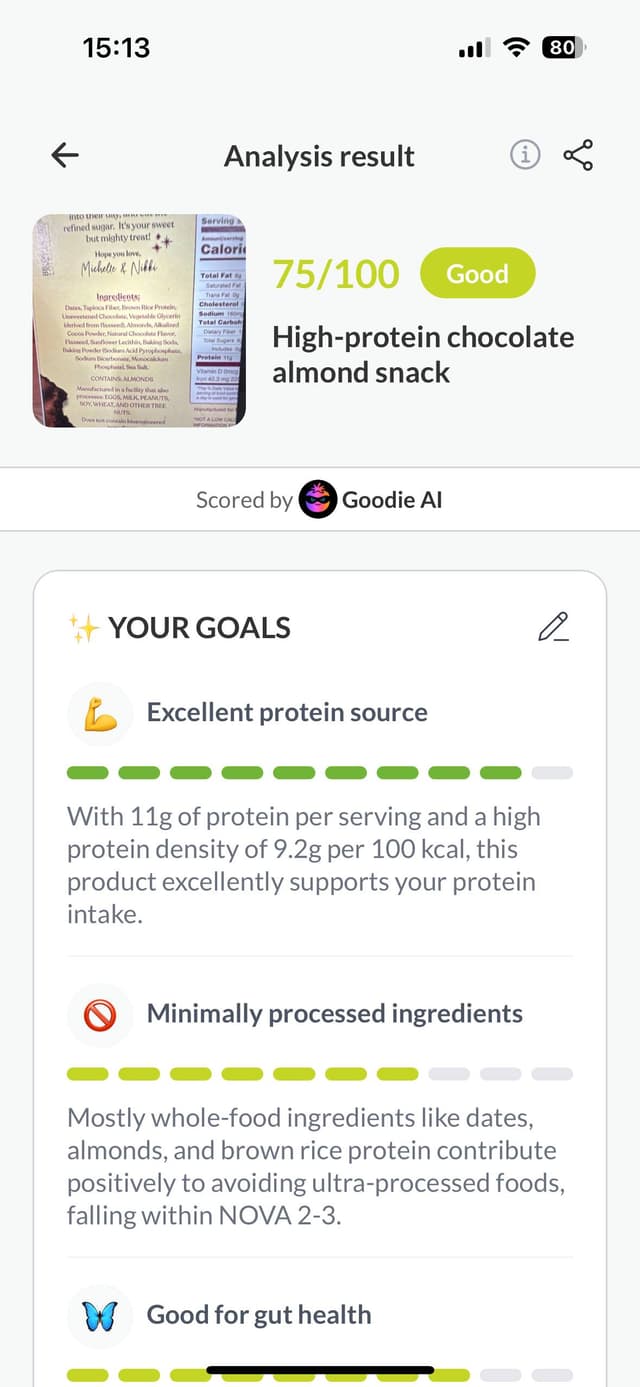The image size is (640, 1387).
Task: Select the butterfly icon for Good for gut health
Action: click(100, 1316)
